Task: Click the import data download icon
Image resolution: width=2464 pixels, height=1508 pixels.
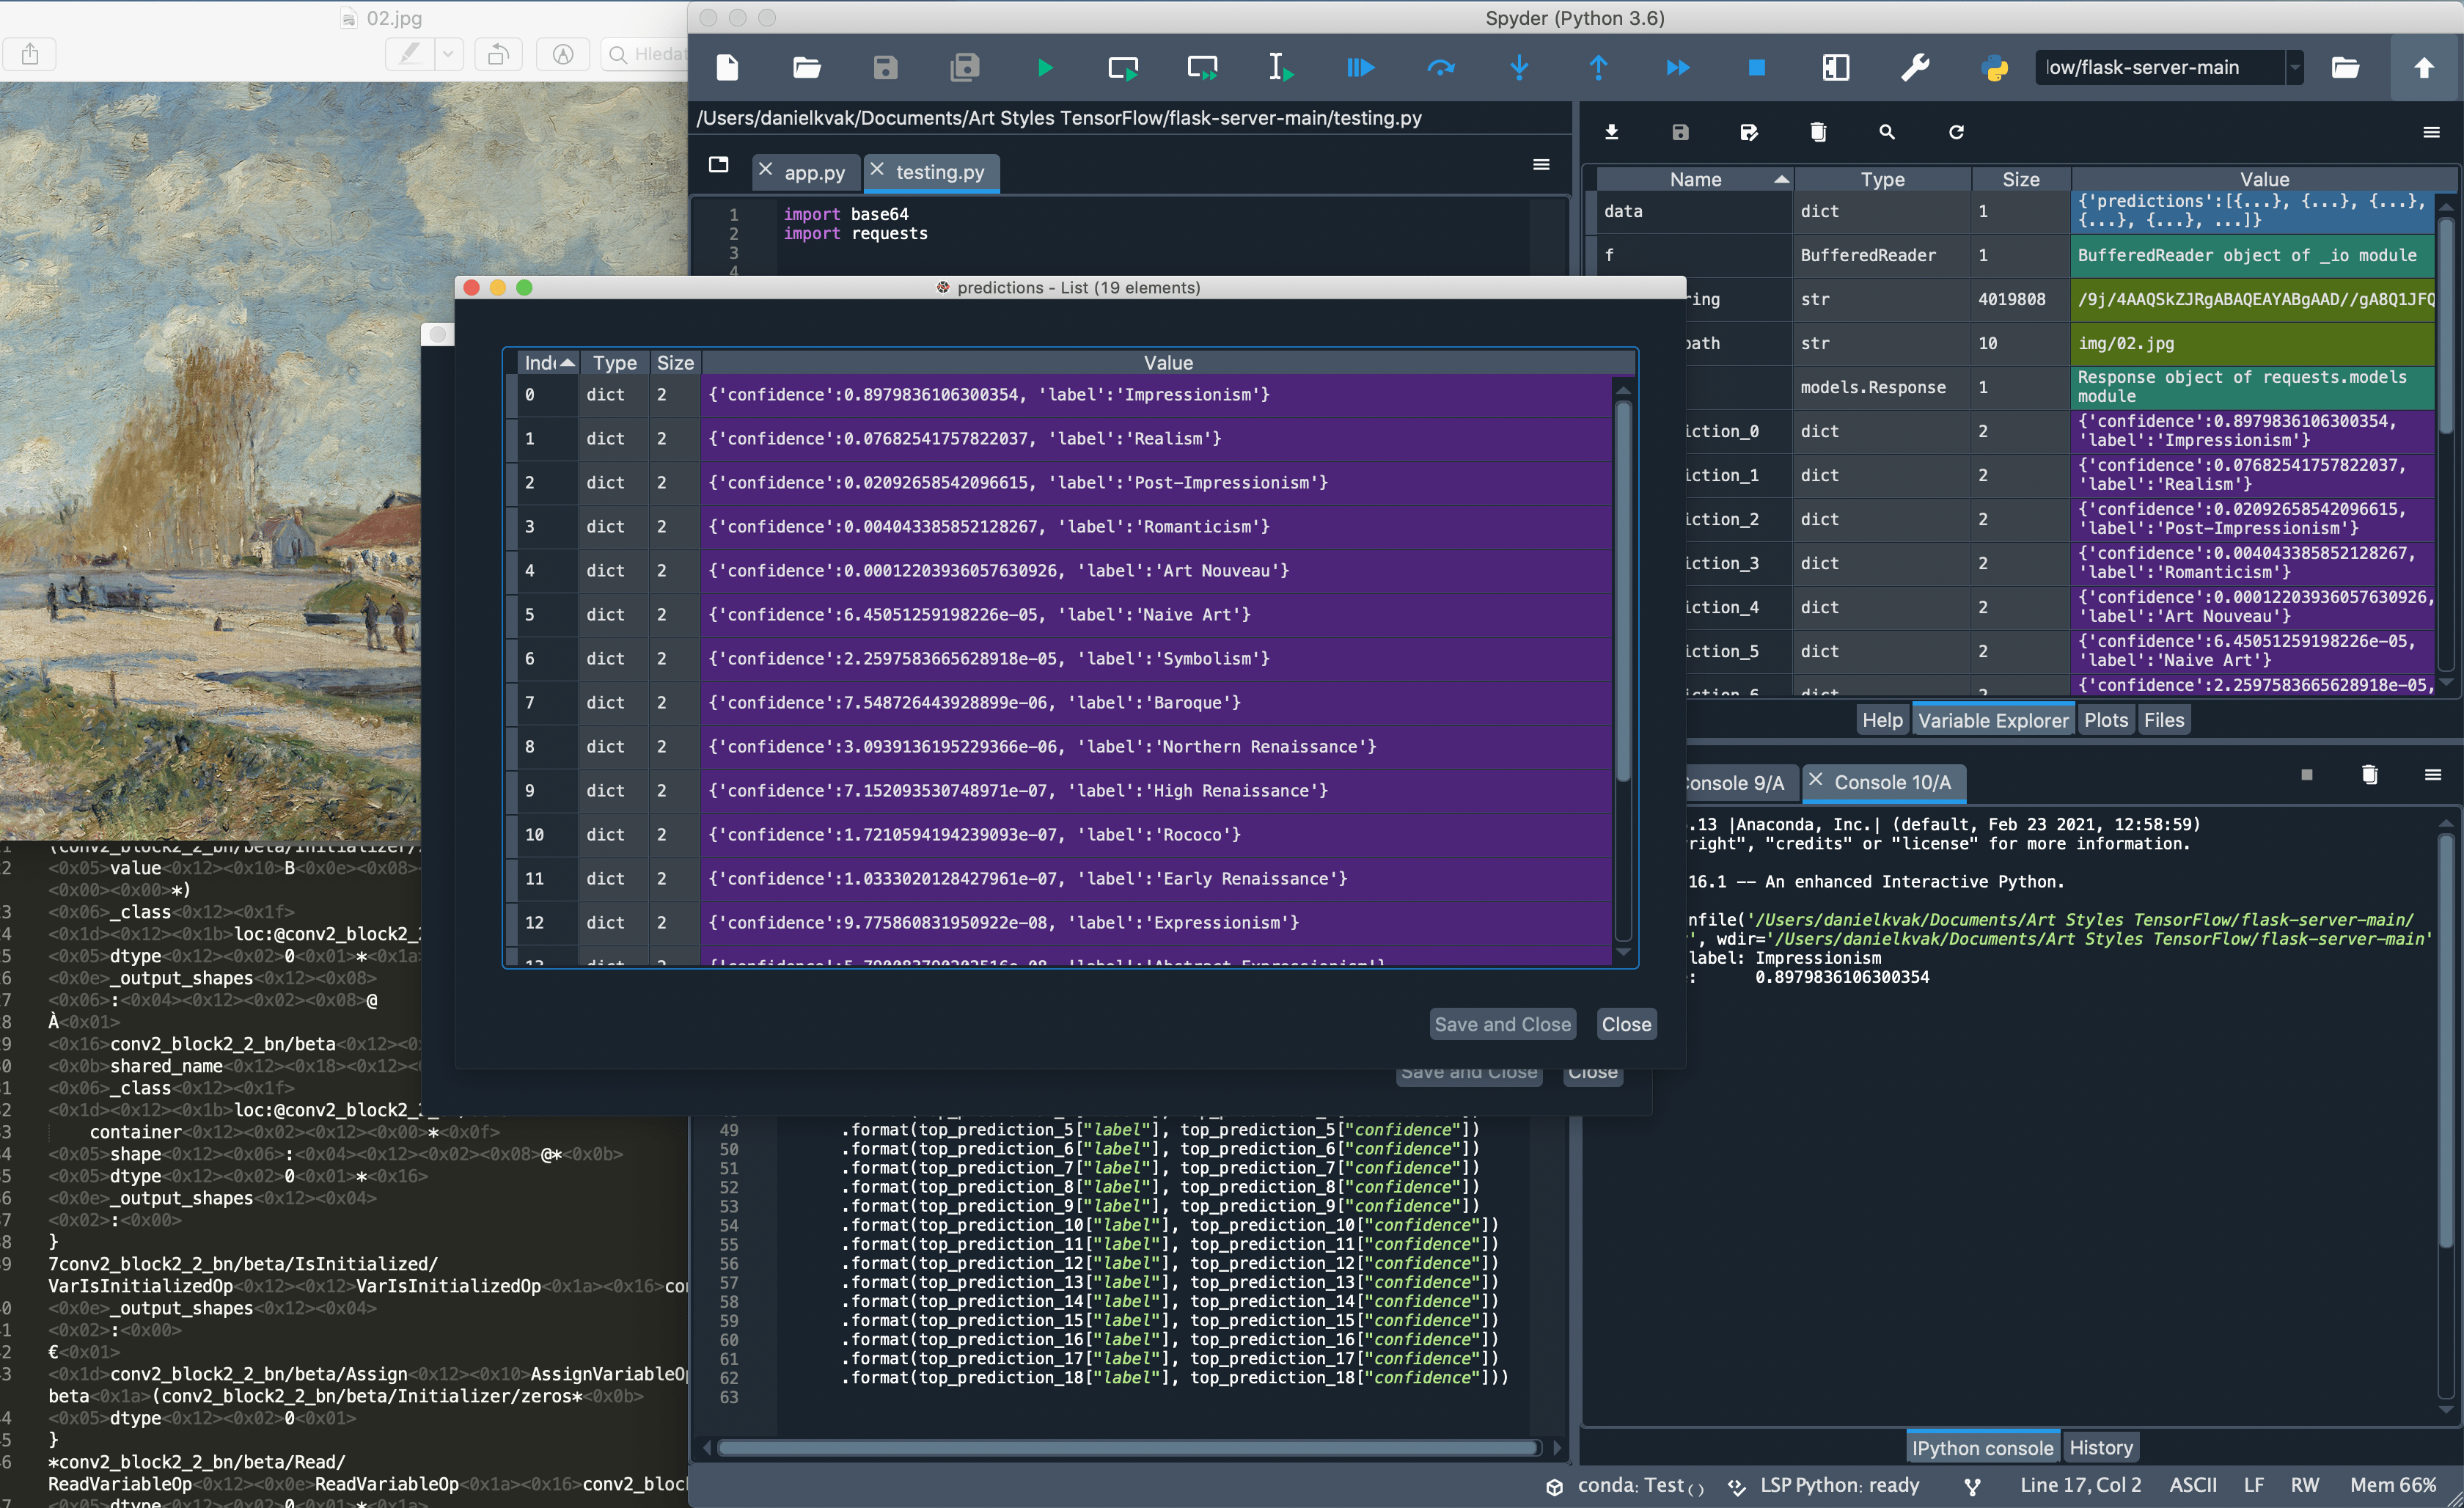Action: (x=1611, y=132)
